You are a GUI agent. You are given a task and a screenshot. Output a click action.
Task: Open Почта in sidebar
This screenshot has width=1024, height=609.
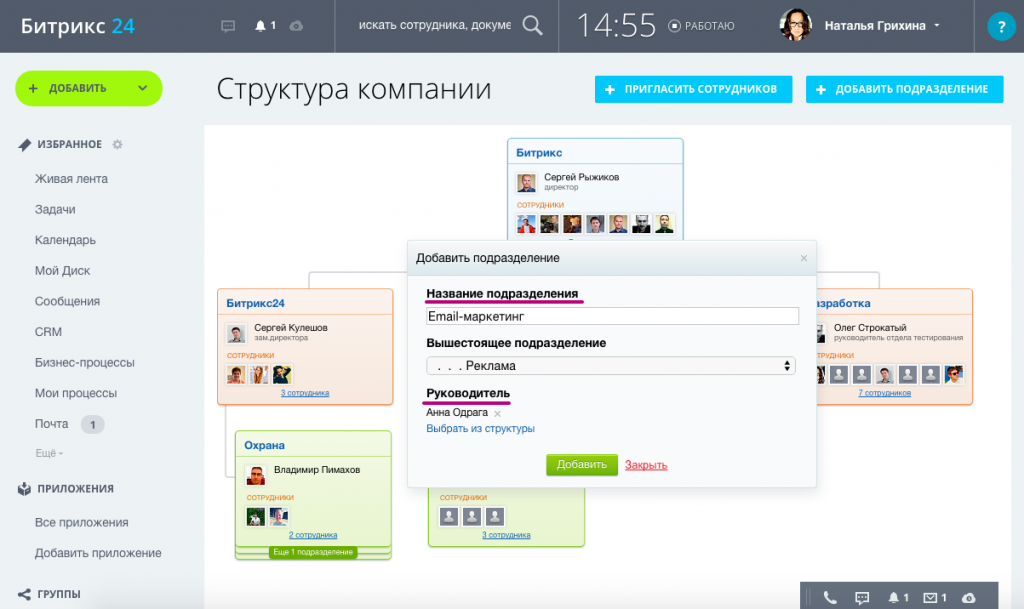(x=52, y=424)
